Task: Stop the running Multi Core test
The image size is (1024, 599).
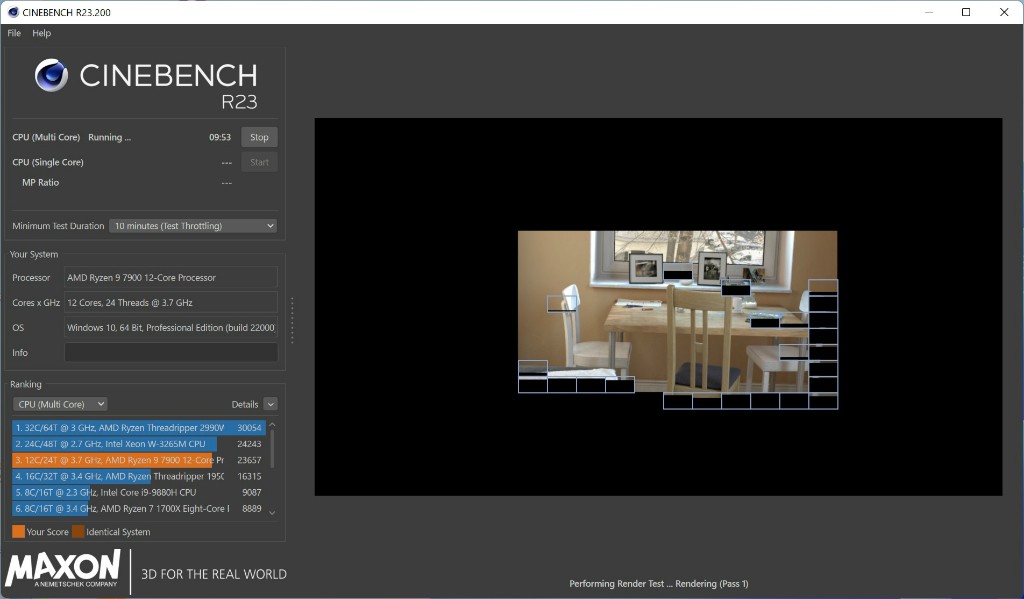Action: (259, 137)
